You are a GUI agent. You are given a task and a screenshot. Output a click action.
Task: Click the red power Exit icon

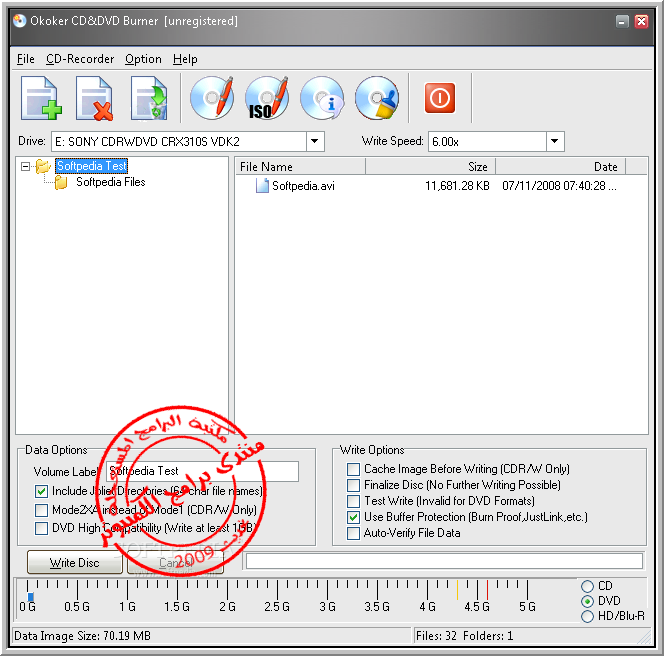[440, 98]
